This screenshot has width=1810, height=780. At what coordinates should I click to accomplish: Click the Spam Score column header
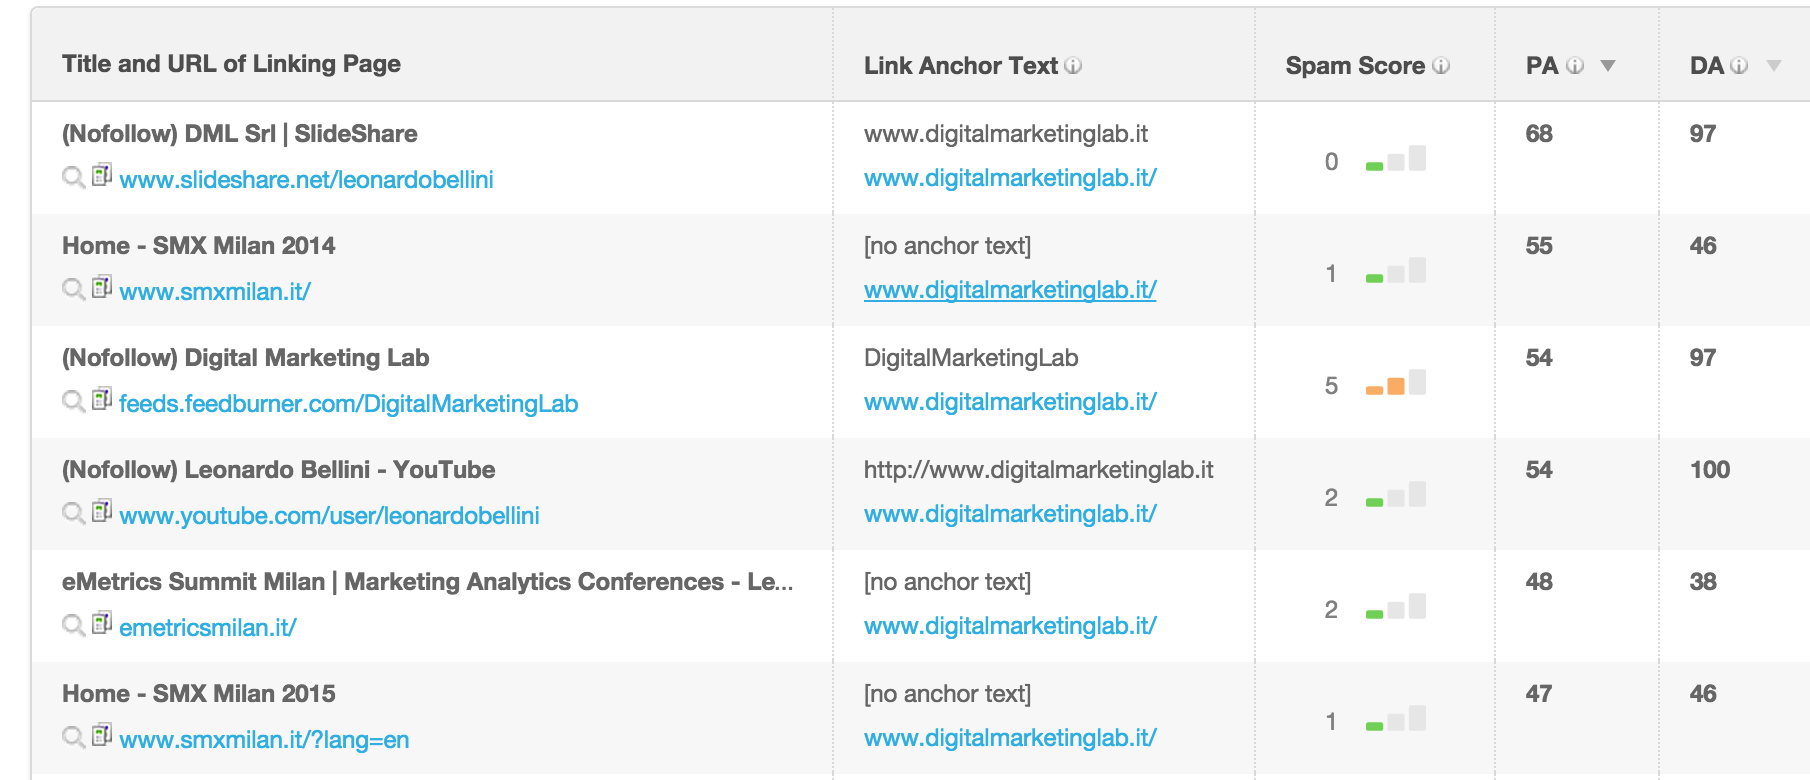[x=1355, y=66]
